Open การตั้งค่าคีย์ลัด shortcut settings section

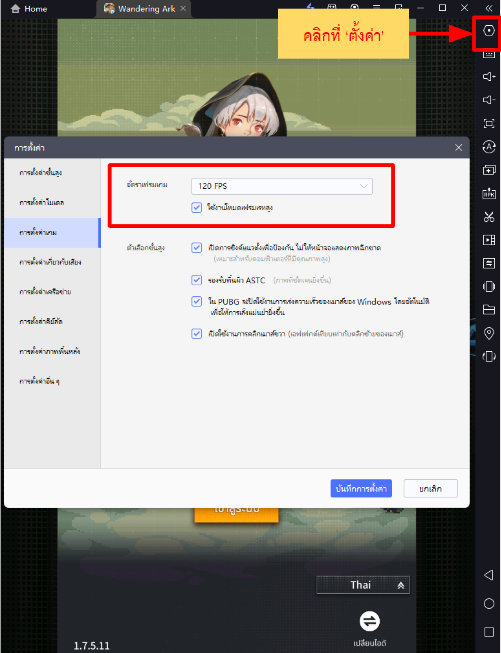[x=52, y=322]
